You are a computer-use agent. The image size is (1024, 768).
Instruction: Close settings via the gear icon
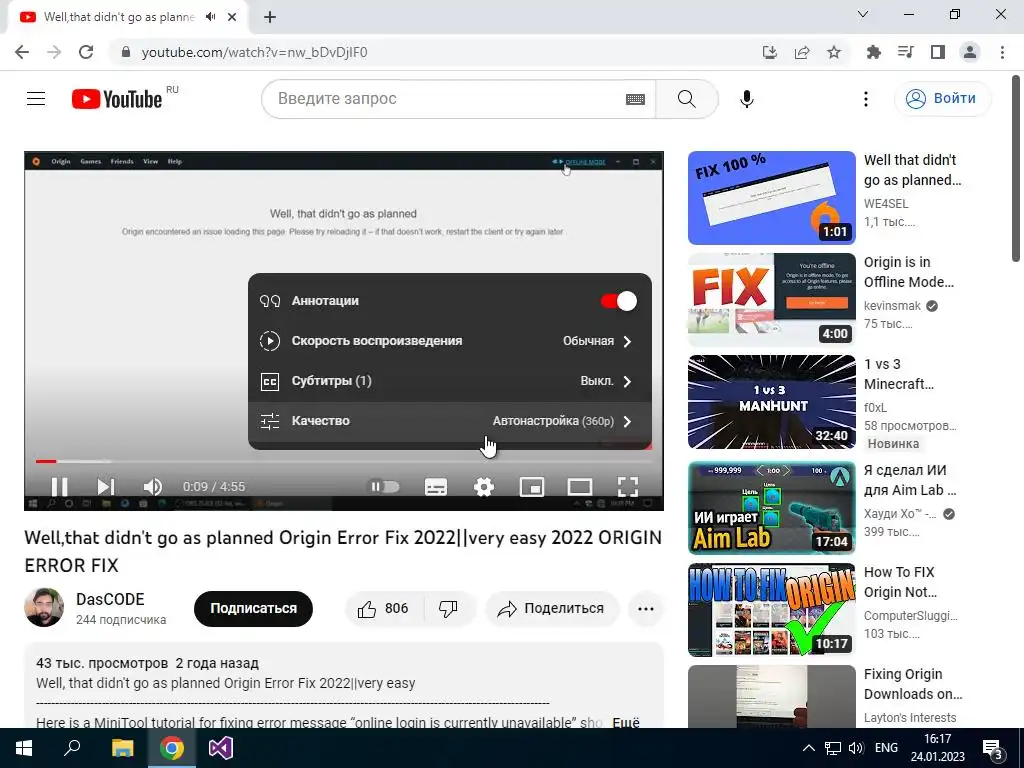[484, 487]
